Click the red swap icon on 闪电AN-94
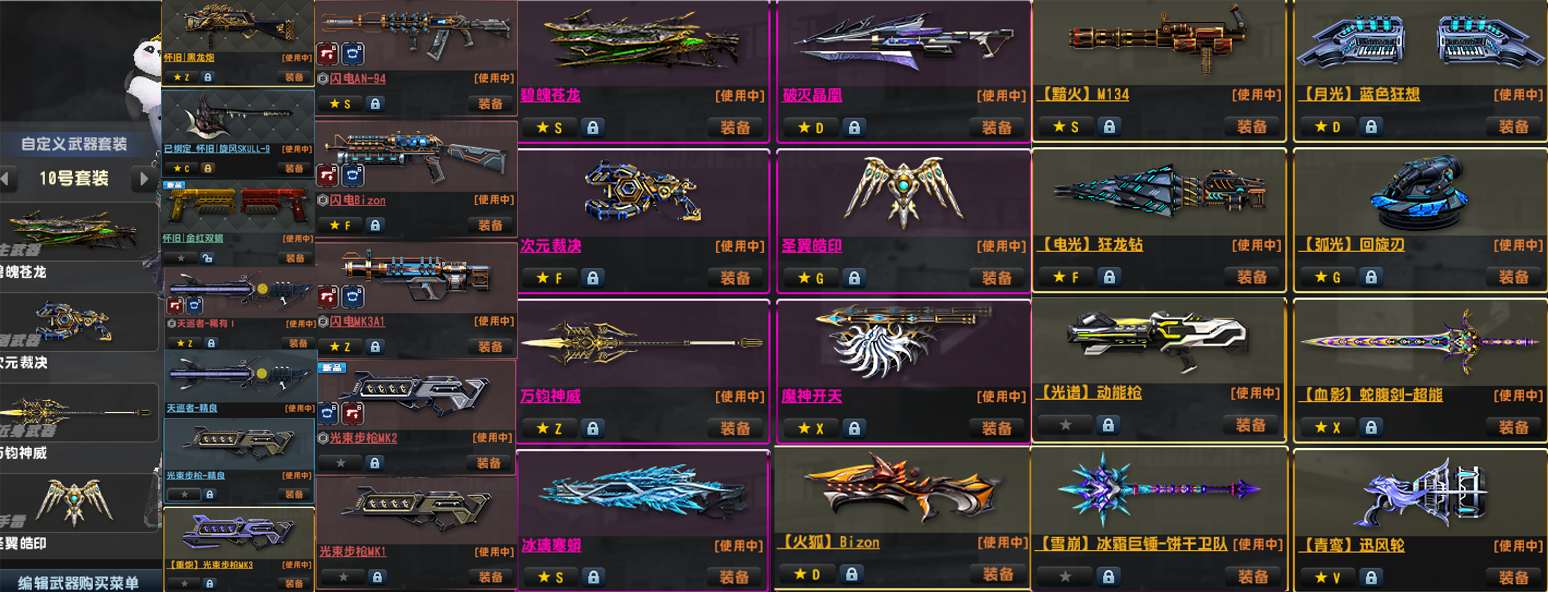The image size is (1548, 592). (327, 52)
